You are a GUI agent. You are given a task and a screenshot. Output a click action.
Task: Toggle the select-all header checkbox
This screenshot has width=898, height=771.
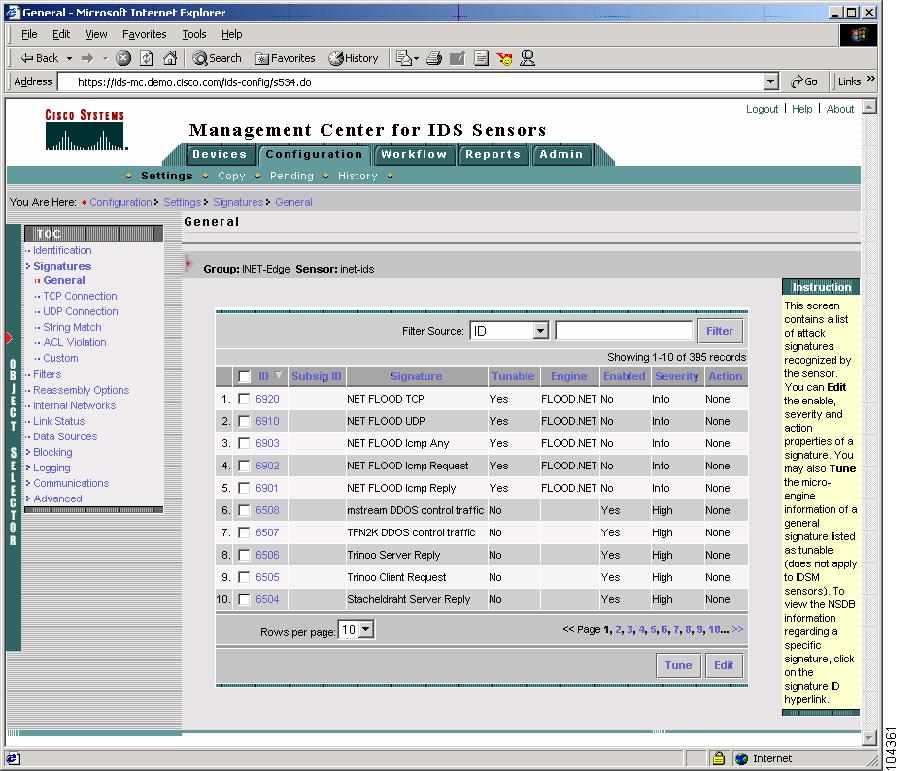coord(244,376)
